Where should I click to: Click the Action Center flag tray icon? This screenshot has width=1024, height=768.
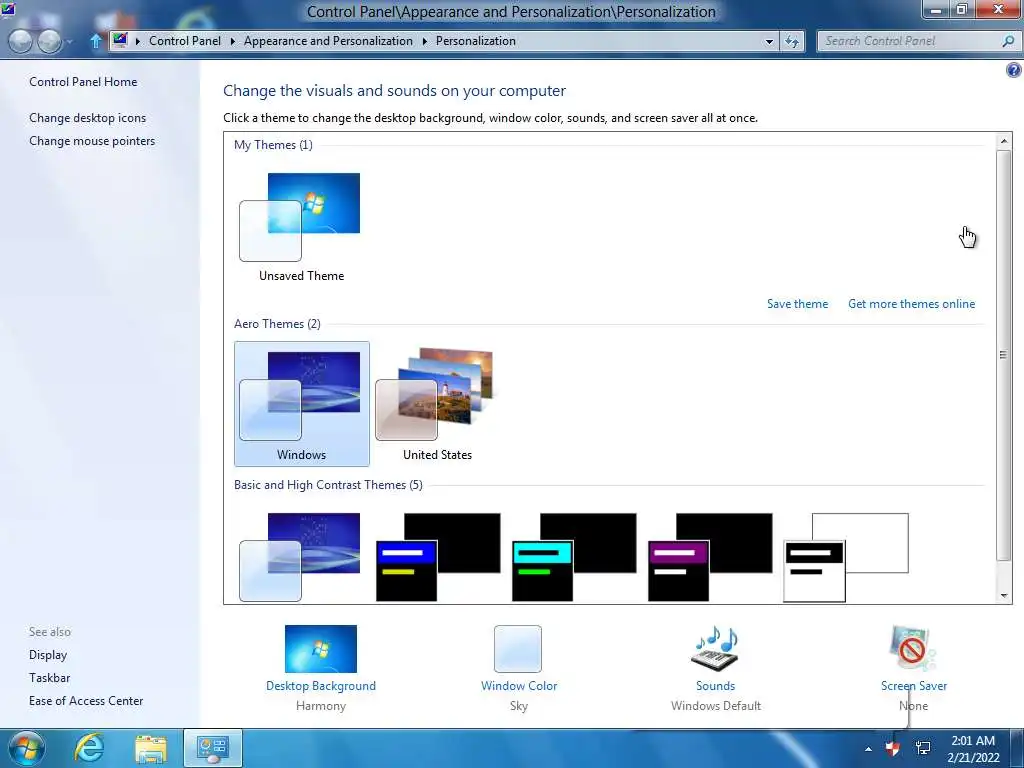click(x=892, y=748)
